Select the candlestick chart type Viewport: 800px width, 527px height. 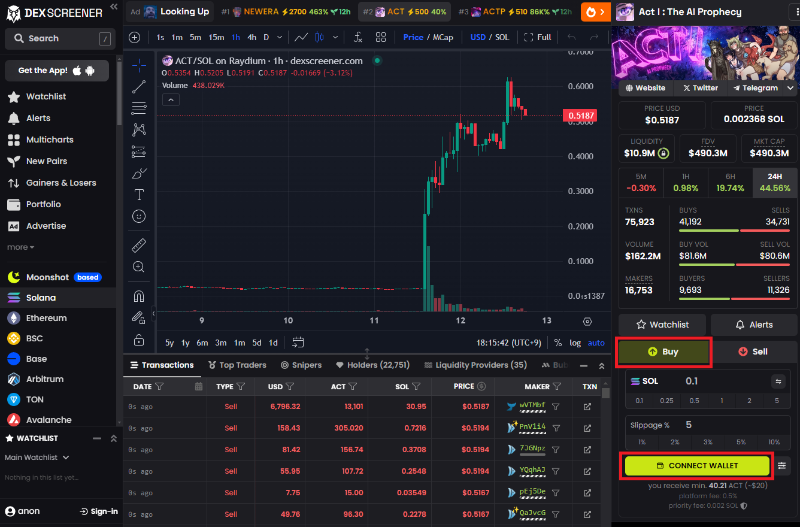coord(319,37)
